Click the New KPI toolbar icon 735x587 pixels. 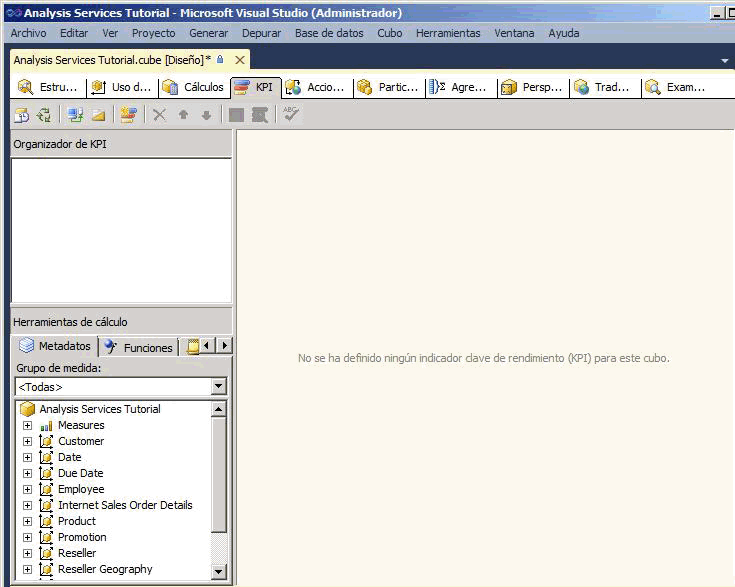pyautogui.click(x=128, y=115)
